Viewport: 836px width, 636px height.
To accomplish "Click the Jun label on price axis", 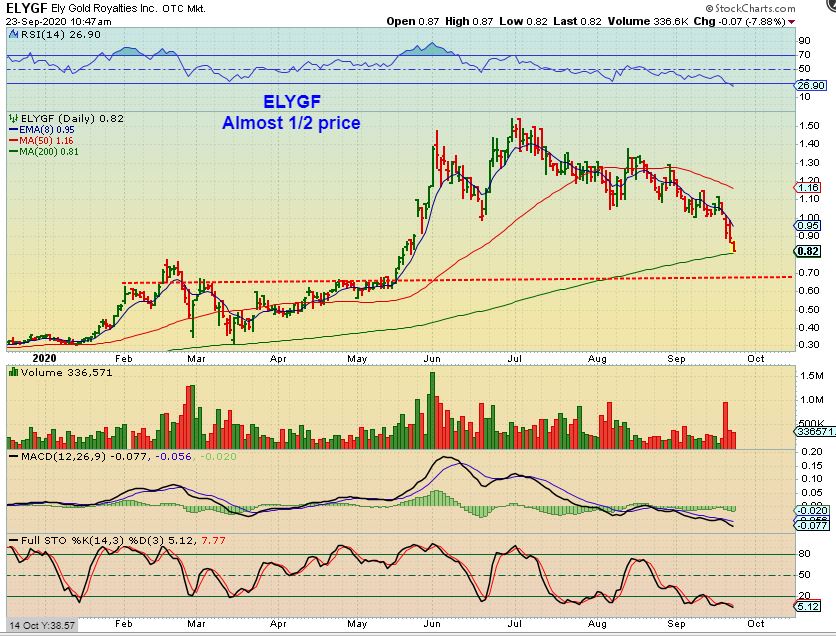I will (432, 358).
